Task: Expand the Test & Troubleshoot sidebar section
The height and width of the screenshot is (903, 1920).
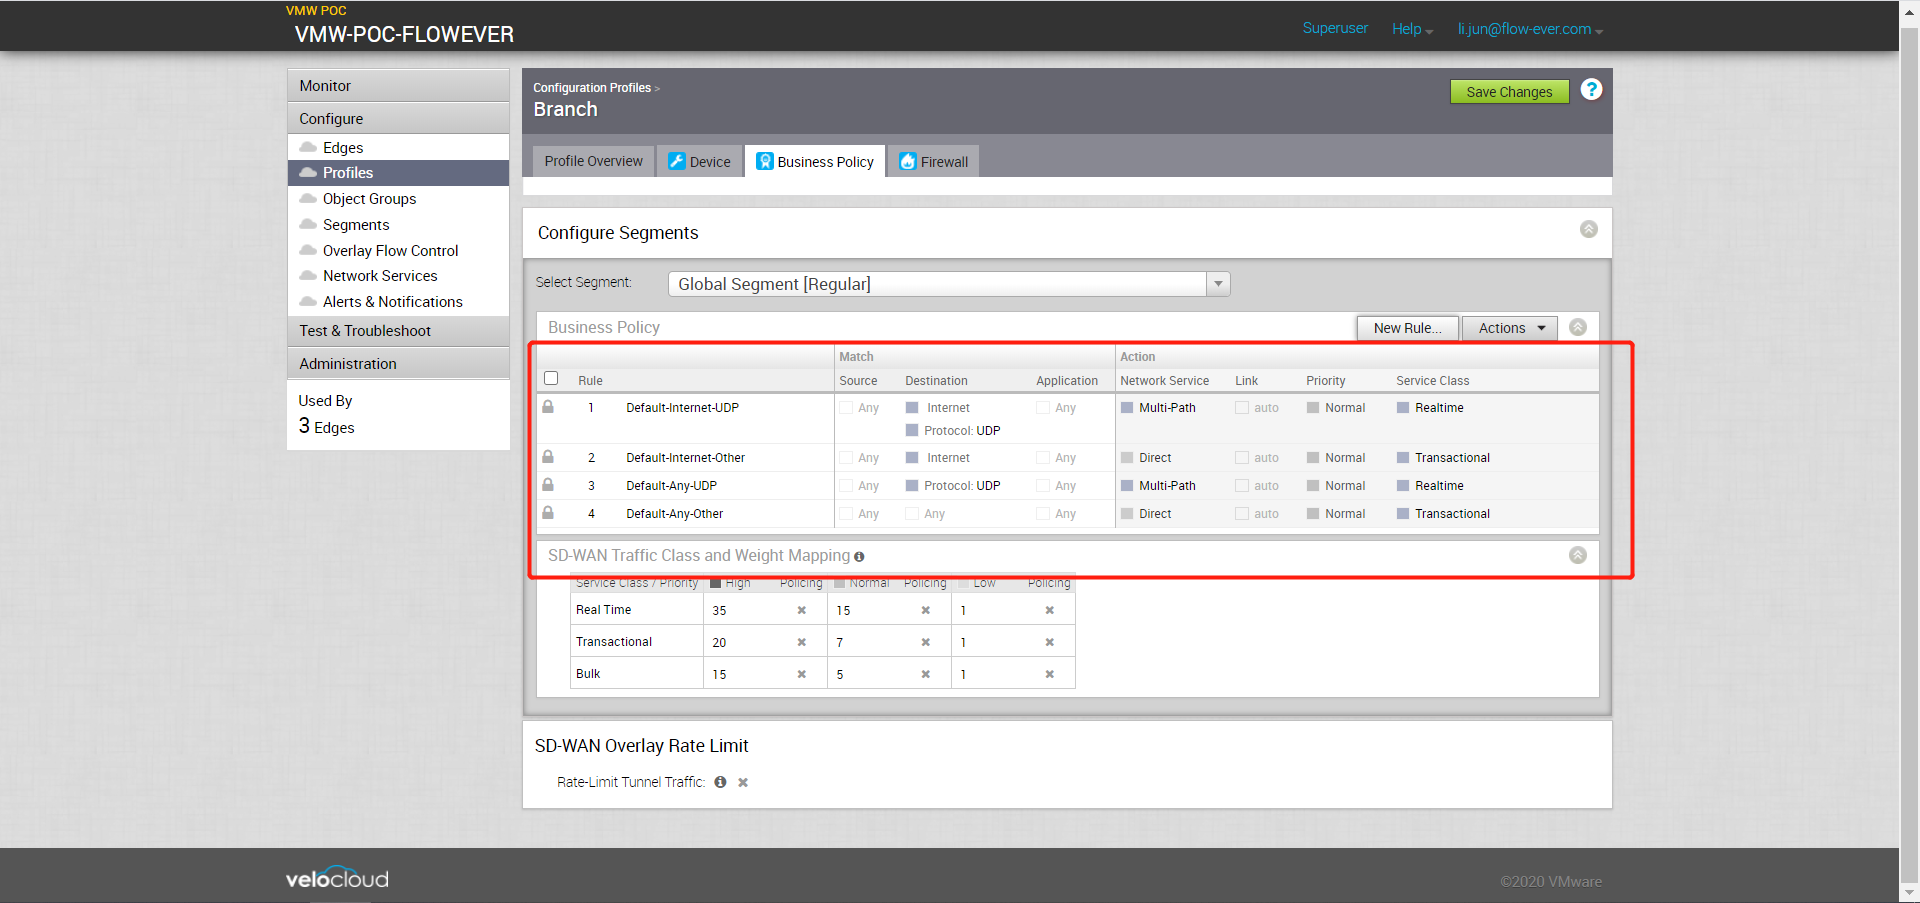Action: pos(398,331)
